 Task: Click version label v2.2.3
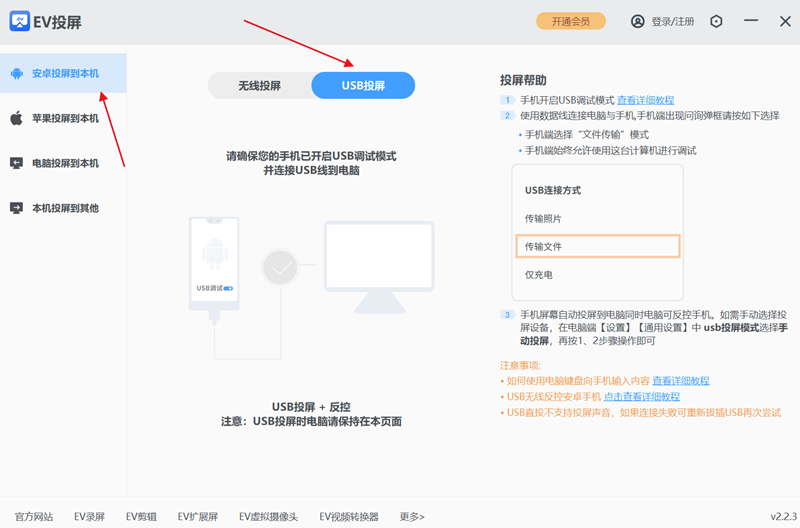point(783,517)
